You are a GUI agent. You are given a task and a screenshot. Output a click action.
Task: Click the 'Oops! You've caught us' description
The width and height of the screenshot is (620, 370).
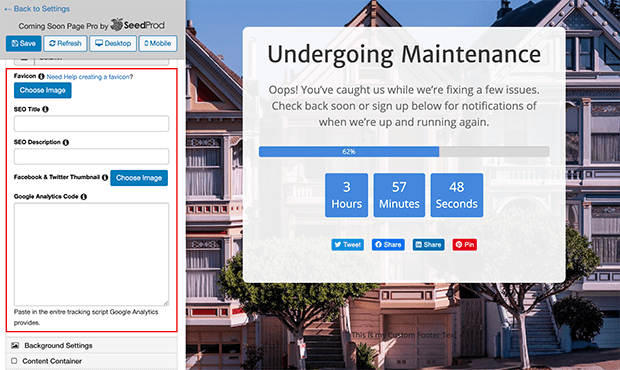tap(404, 106)
